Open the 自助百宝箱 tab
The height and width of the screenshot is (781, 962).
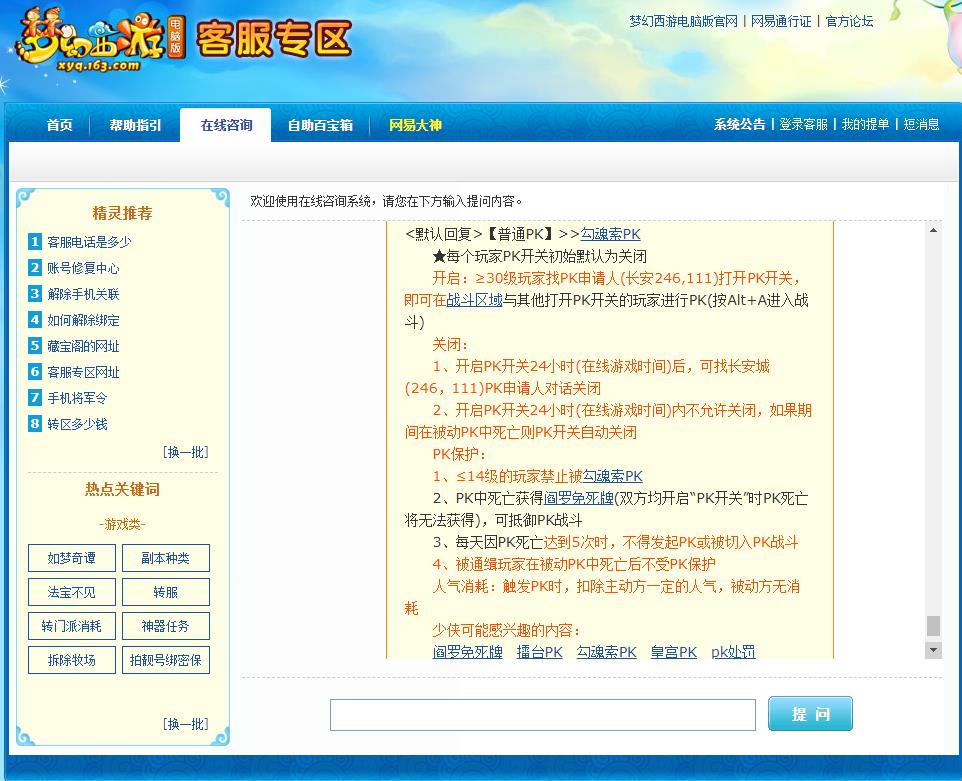(319, 126)
